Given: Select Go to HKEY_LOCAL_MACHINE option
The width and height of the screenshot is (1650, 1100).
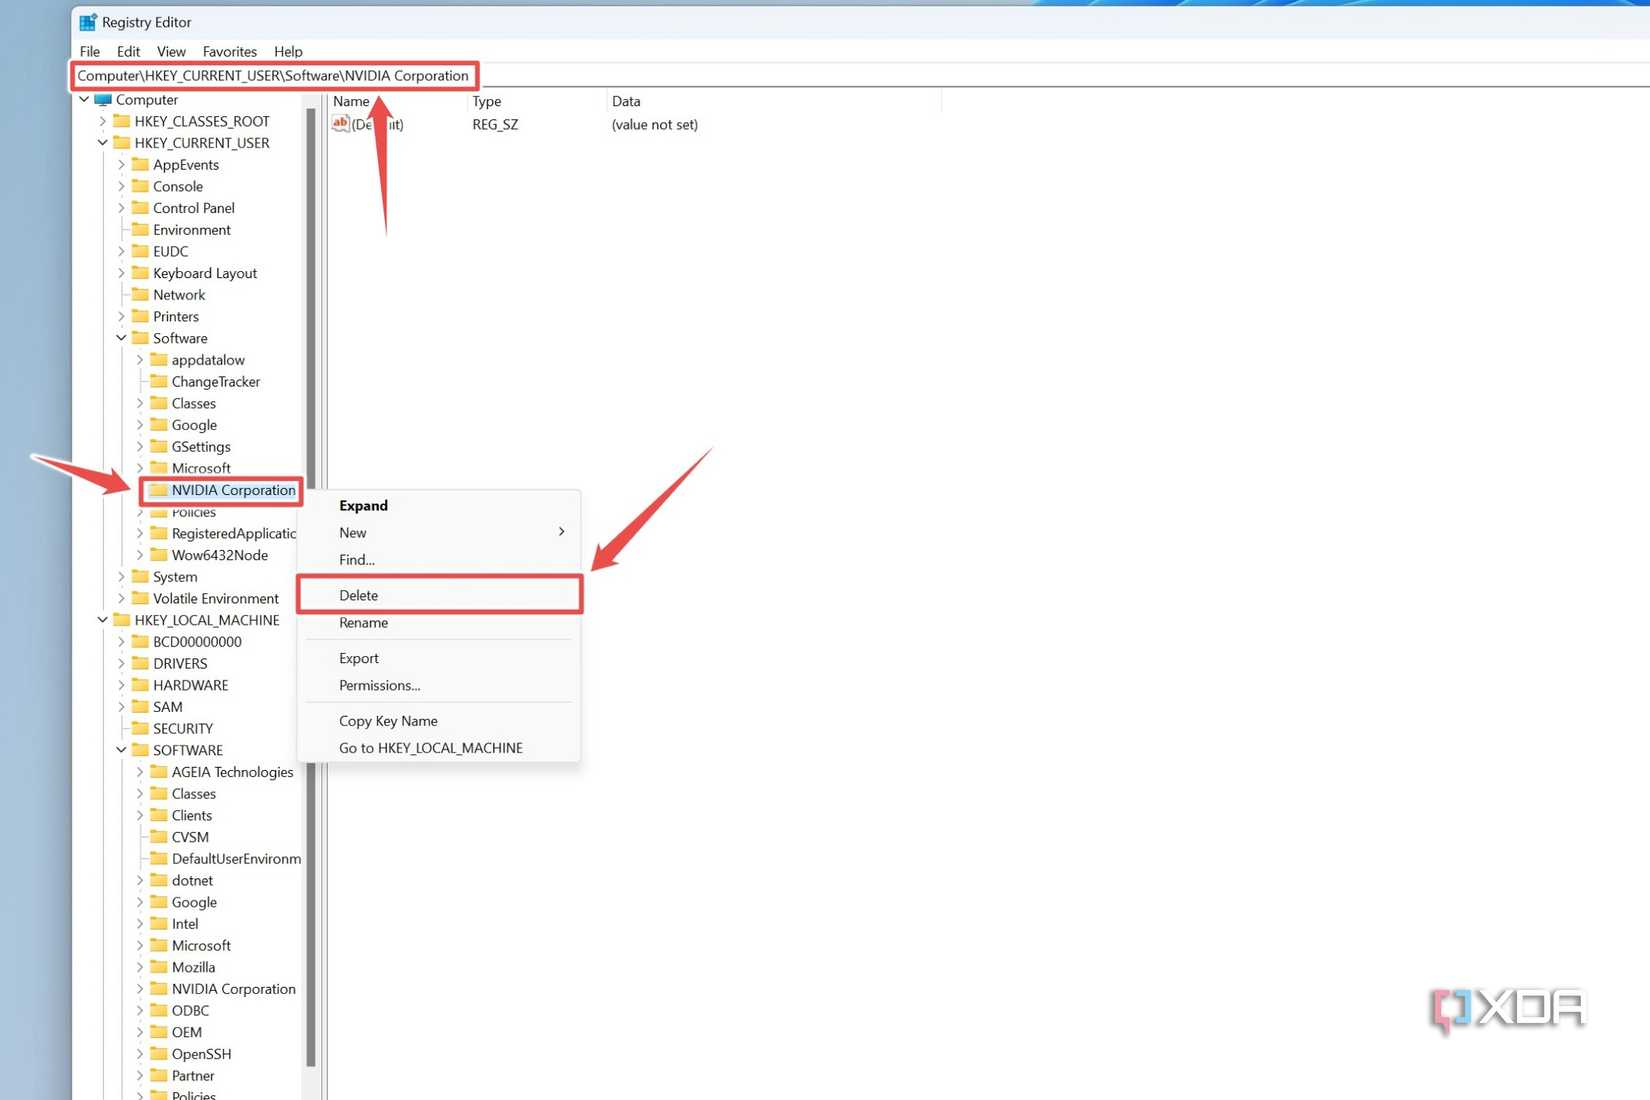Looking at the screenshot, I should pyautogui.click(x=430, y=747).
